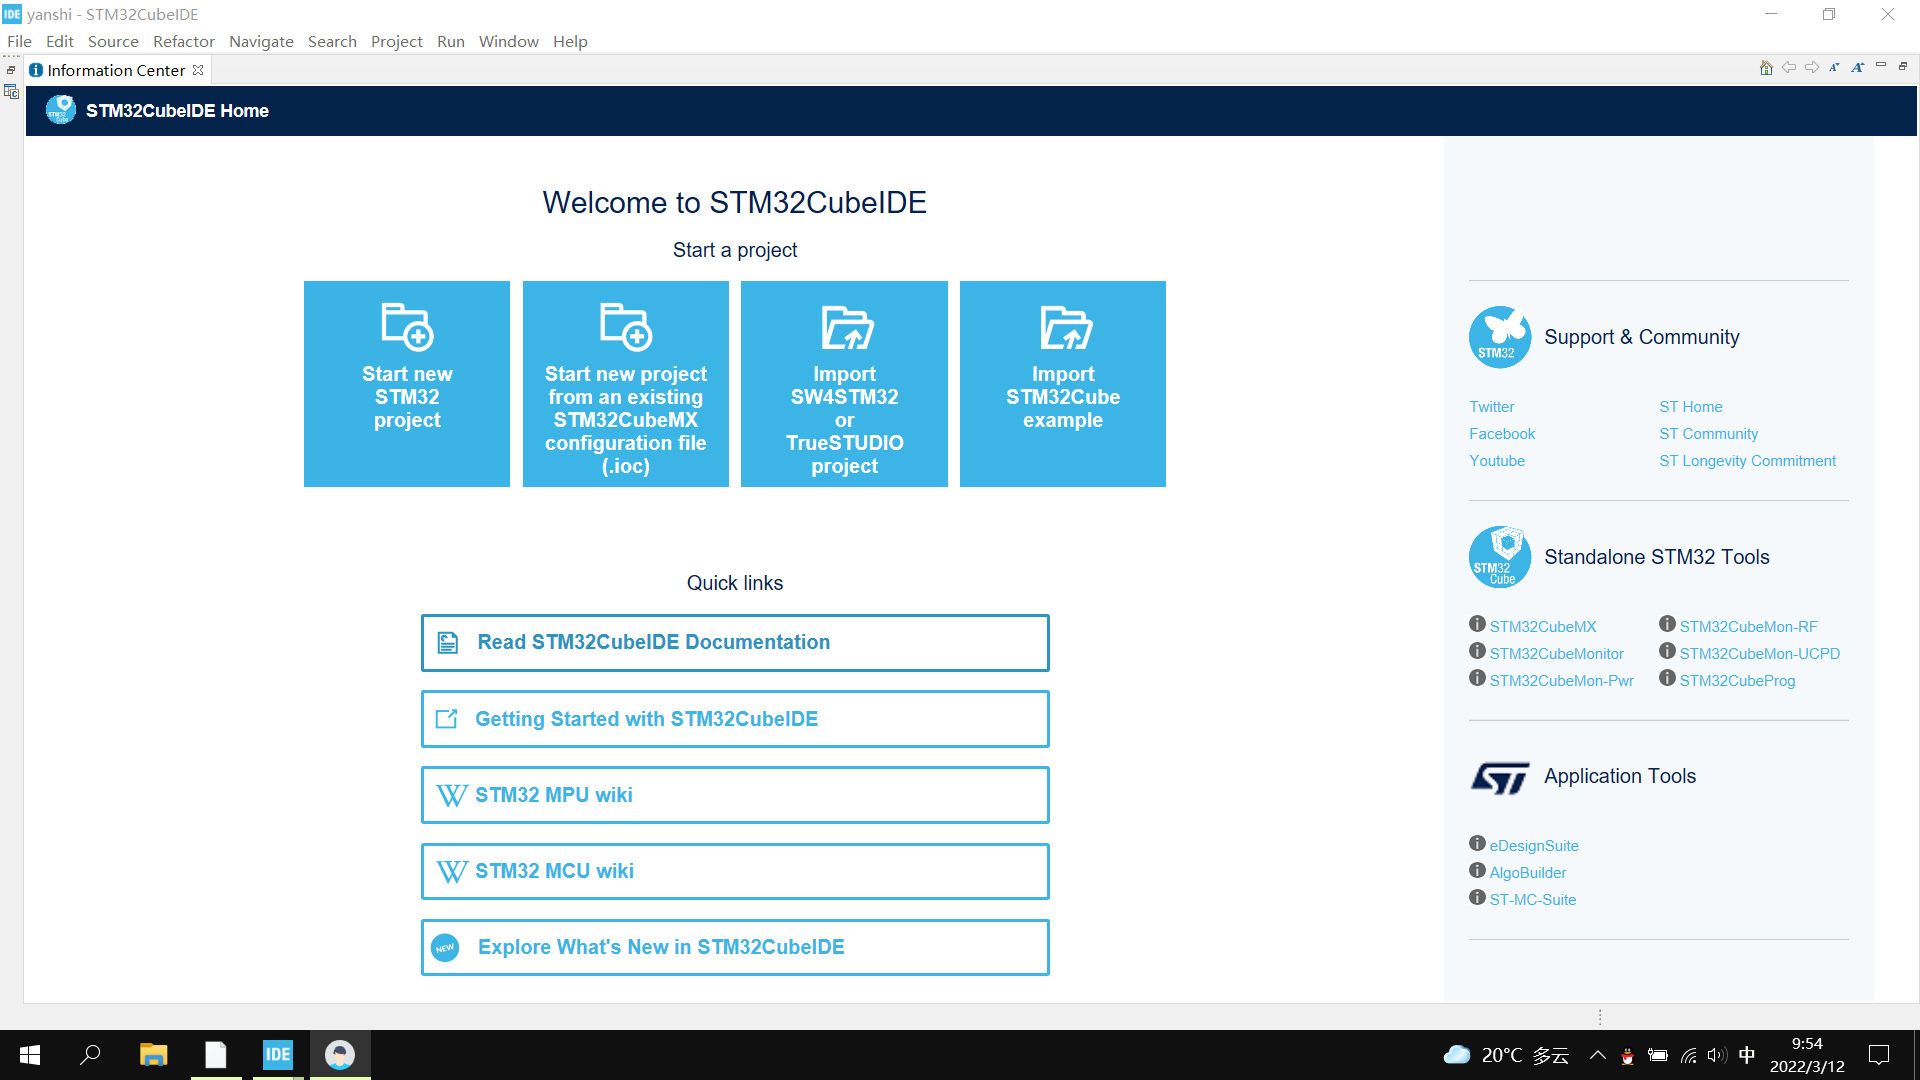Open the ST Community link
The width and height of the screenshot is (1920, 1080).
tap(1708, 434)
